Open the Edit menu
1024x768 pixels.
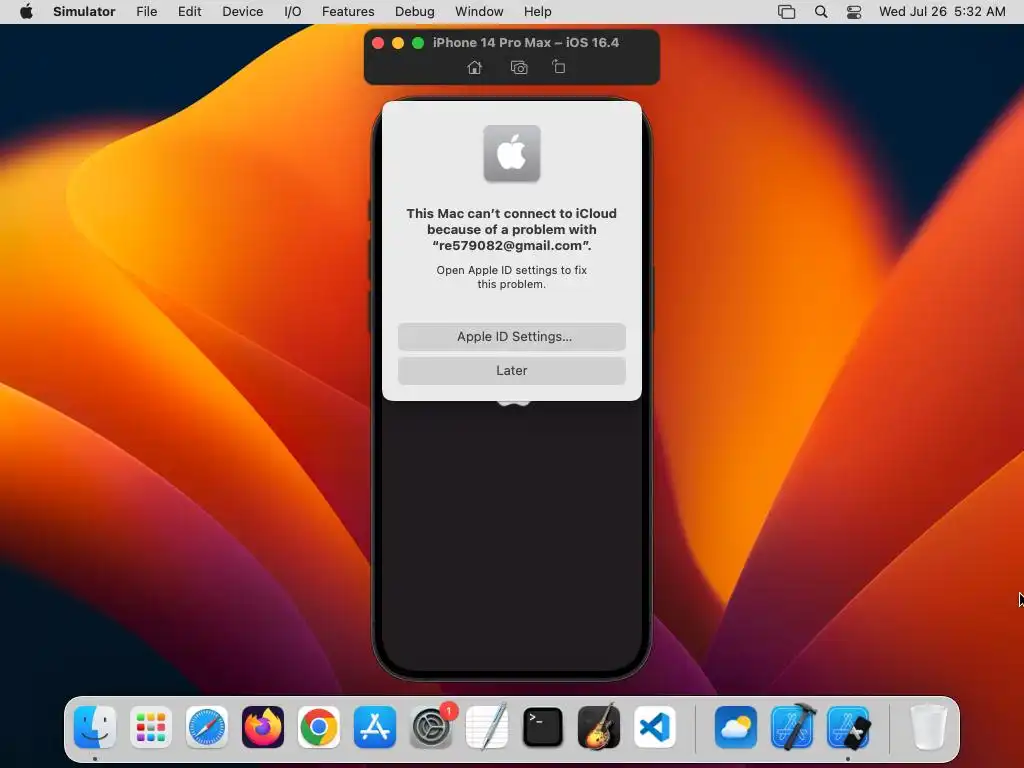click(189, 12)
